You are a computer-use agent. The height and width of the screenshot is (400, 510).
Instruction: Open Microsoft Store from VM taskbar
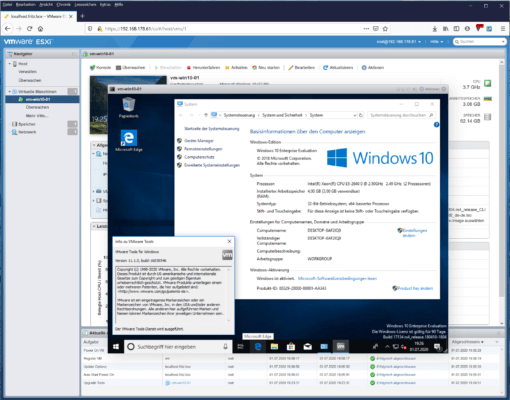291,347
